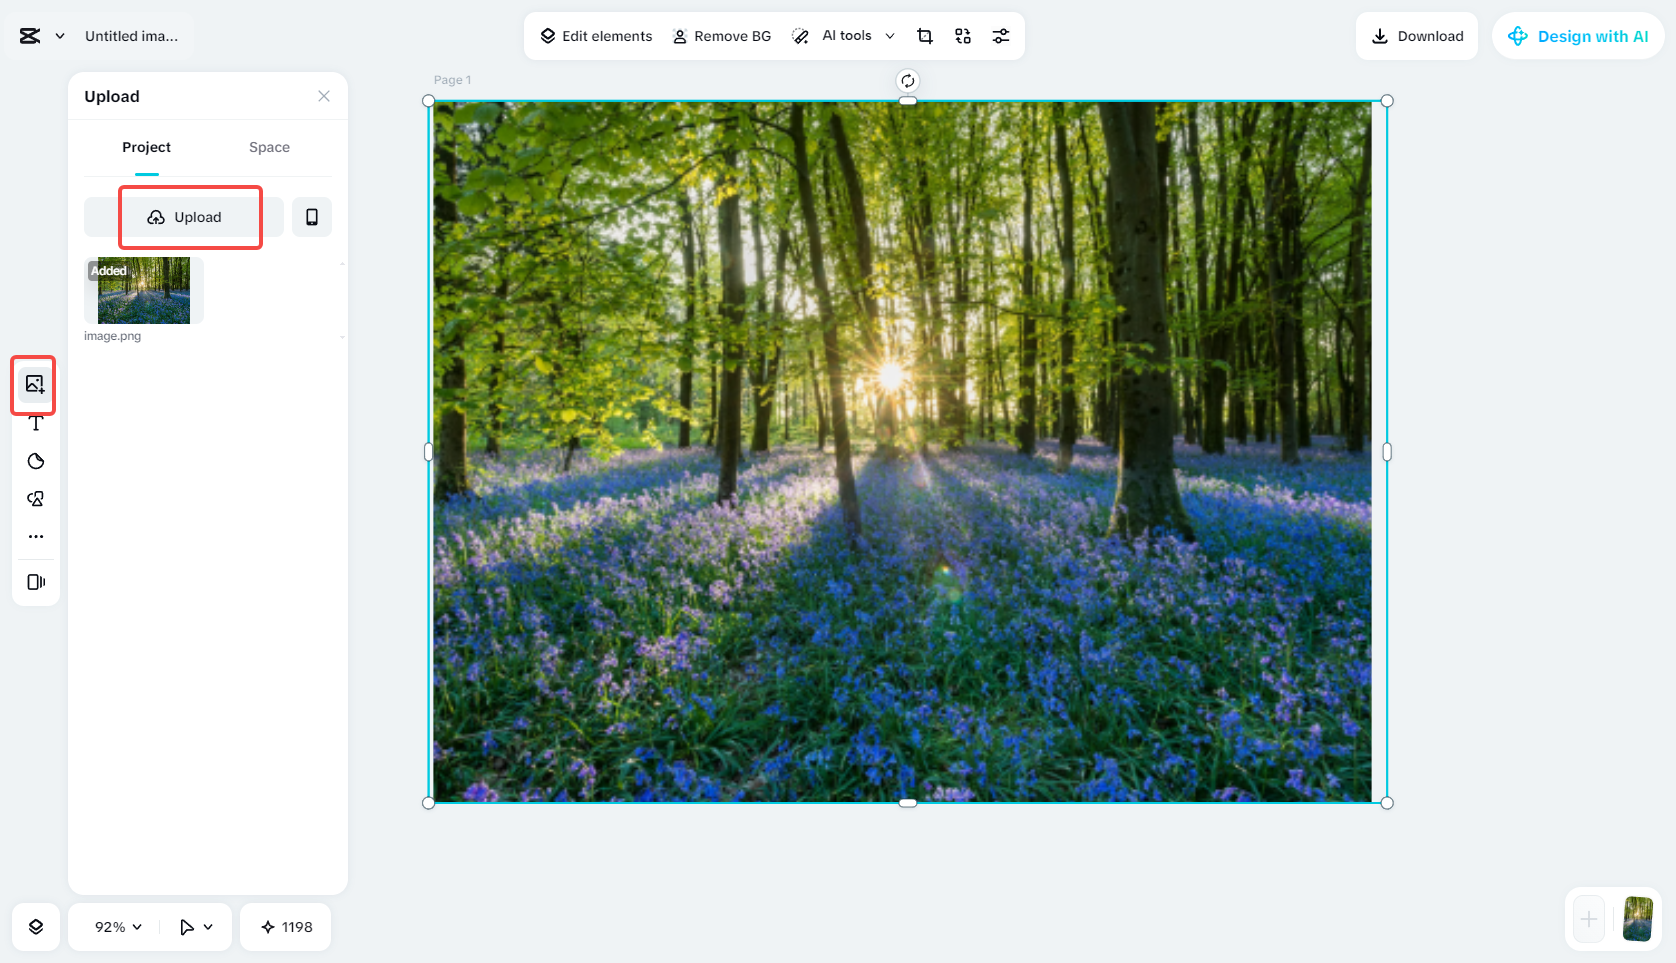This screenshot has height=963, width=1676.
Task: Switch to the Project tab
Action: [x=147, y=147]
